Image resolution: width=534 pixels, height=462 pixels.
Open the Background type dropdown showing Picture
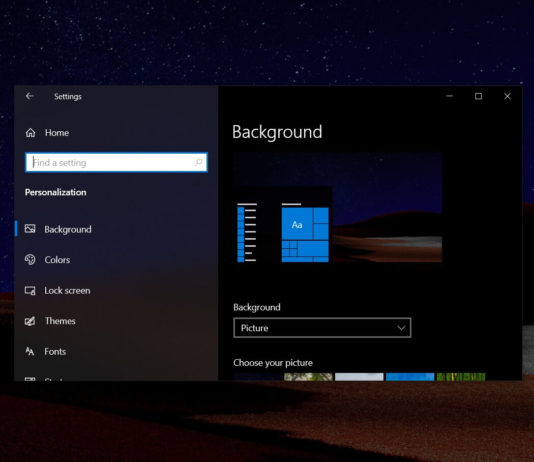click(x=322, y=328)
